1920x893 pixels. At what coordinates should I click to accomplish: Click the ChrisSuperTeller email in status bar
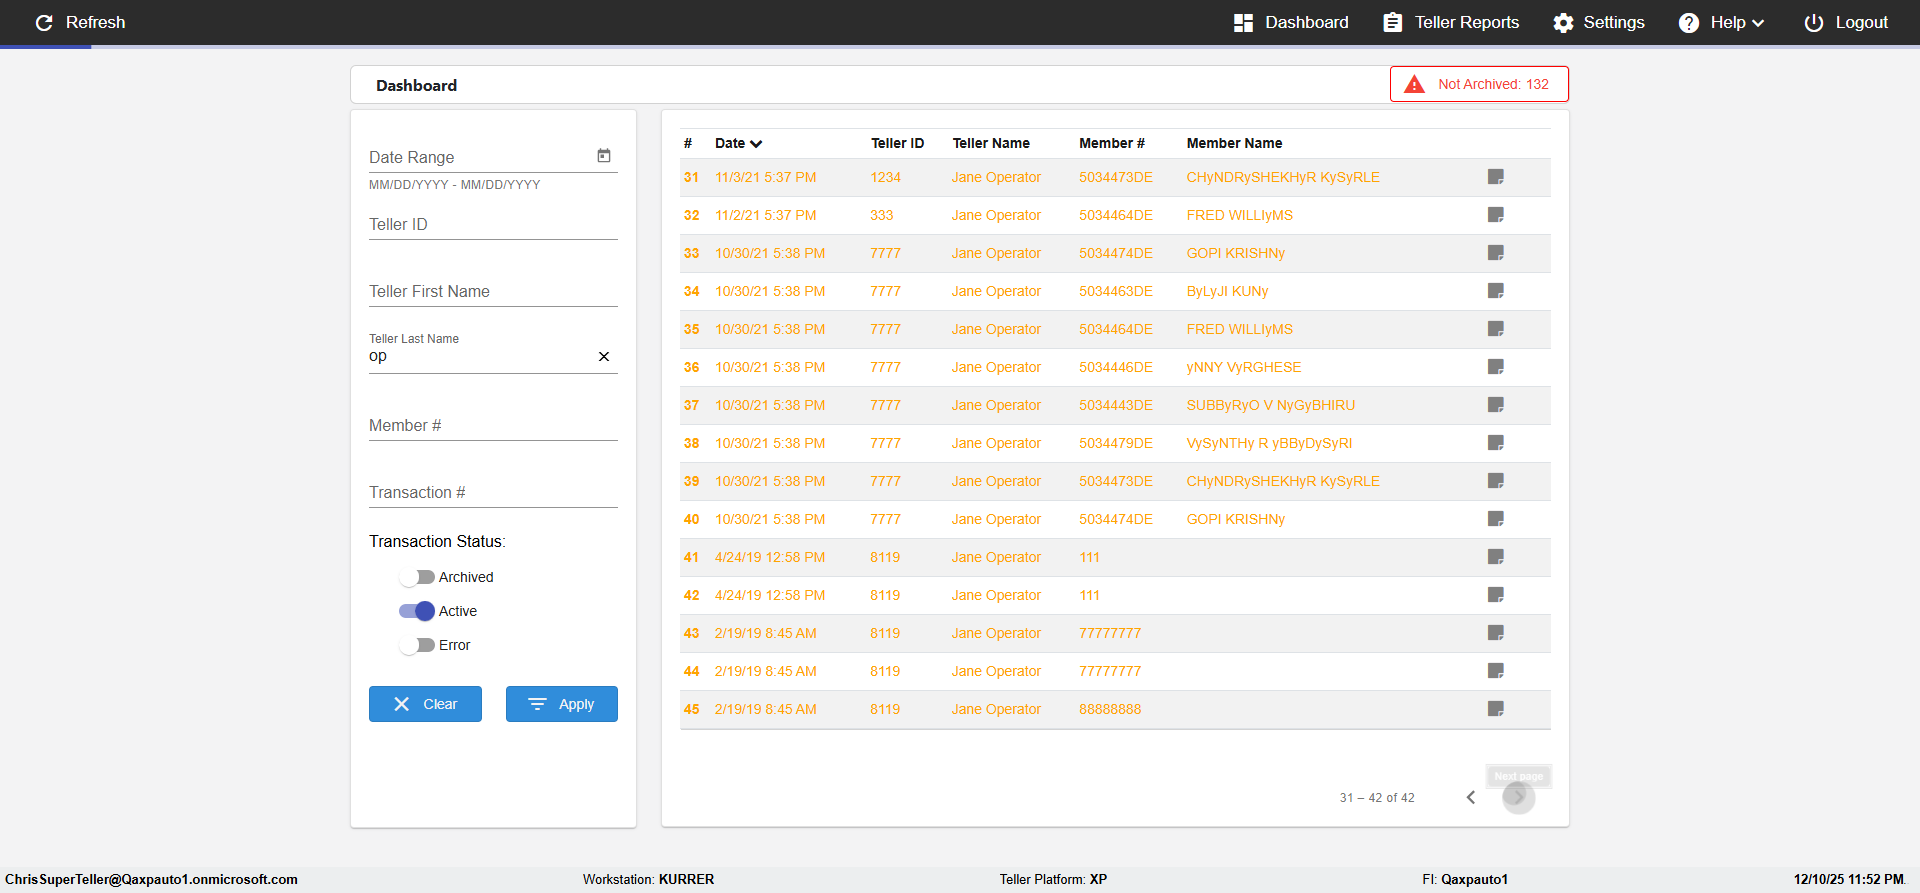click(x=151, y=879)
